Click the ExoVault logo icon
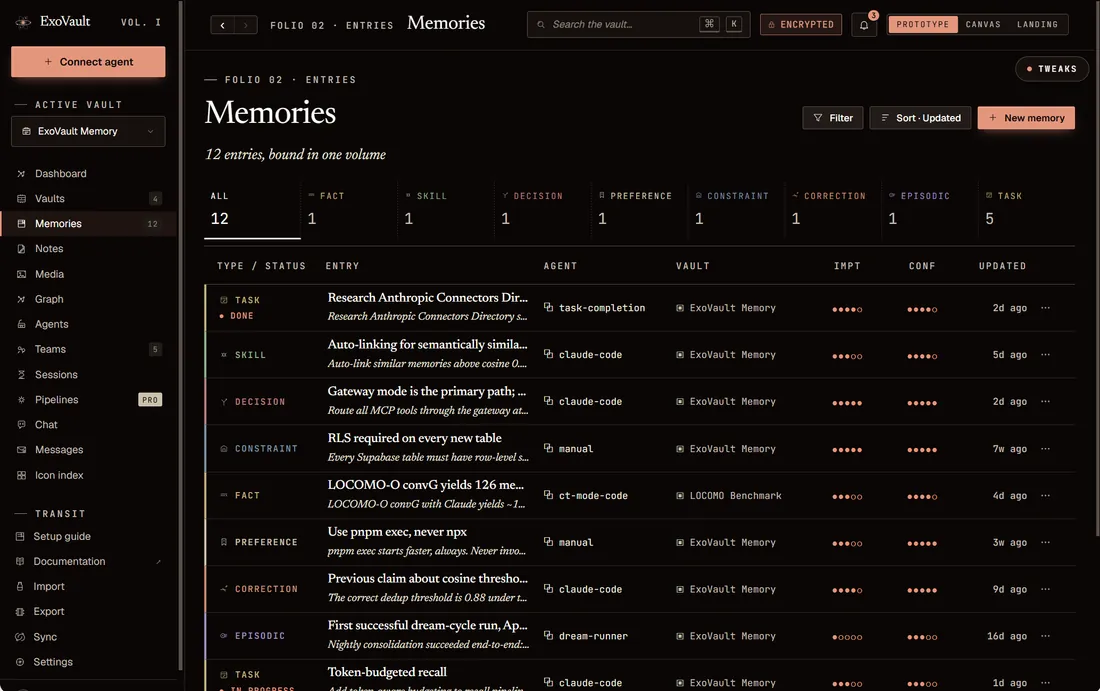Screen dimensions: 1100x691 [x=23, y=22]
